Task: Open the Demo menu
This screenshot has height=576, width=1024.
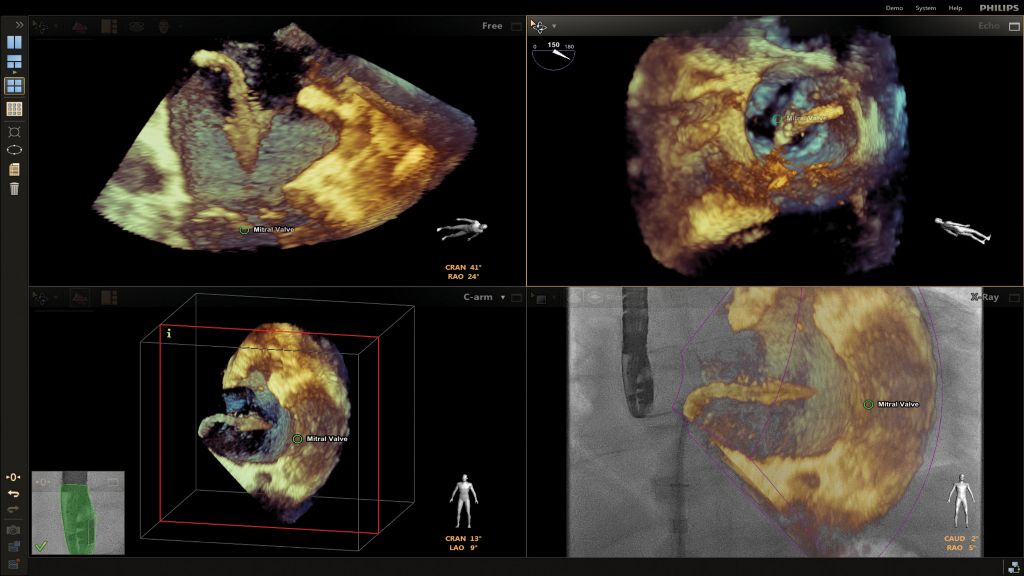Action: (894, 8)
